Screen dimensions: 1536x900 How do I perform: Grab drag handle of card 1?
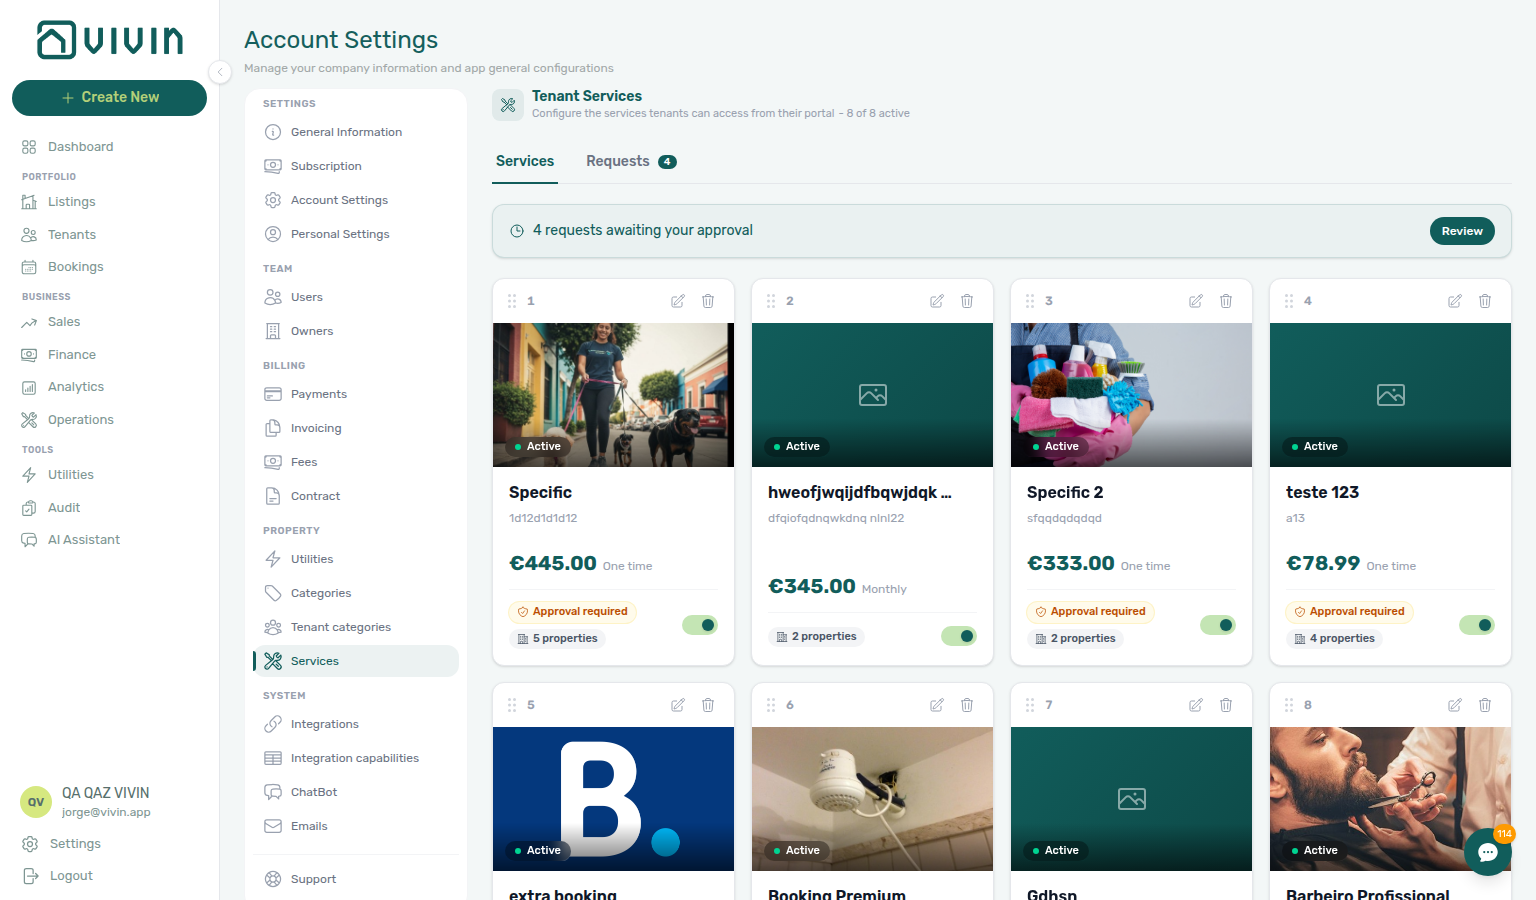click(x=512, y=301)
